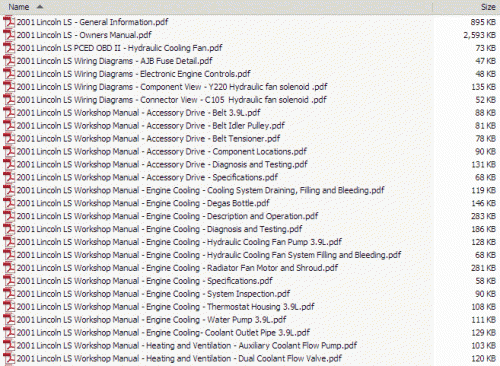The width and height of the screenshot is (500, 366).
Task: Click file name 'Radiator Fan Motor and Shroud.pdf'
Action: click(177, 268)
